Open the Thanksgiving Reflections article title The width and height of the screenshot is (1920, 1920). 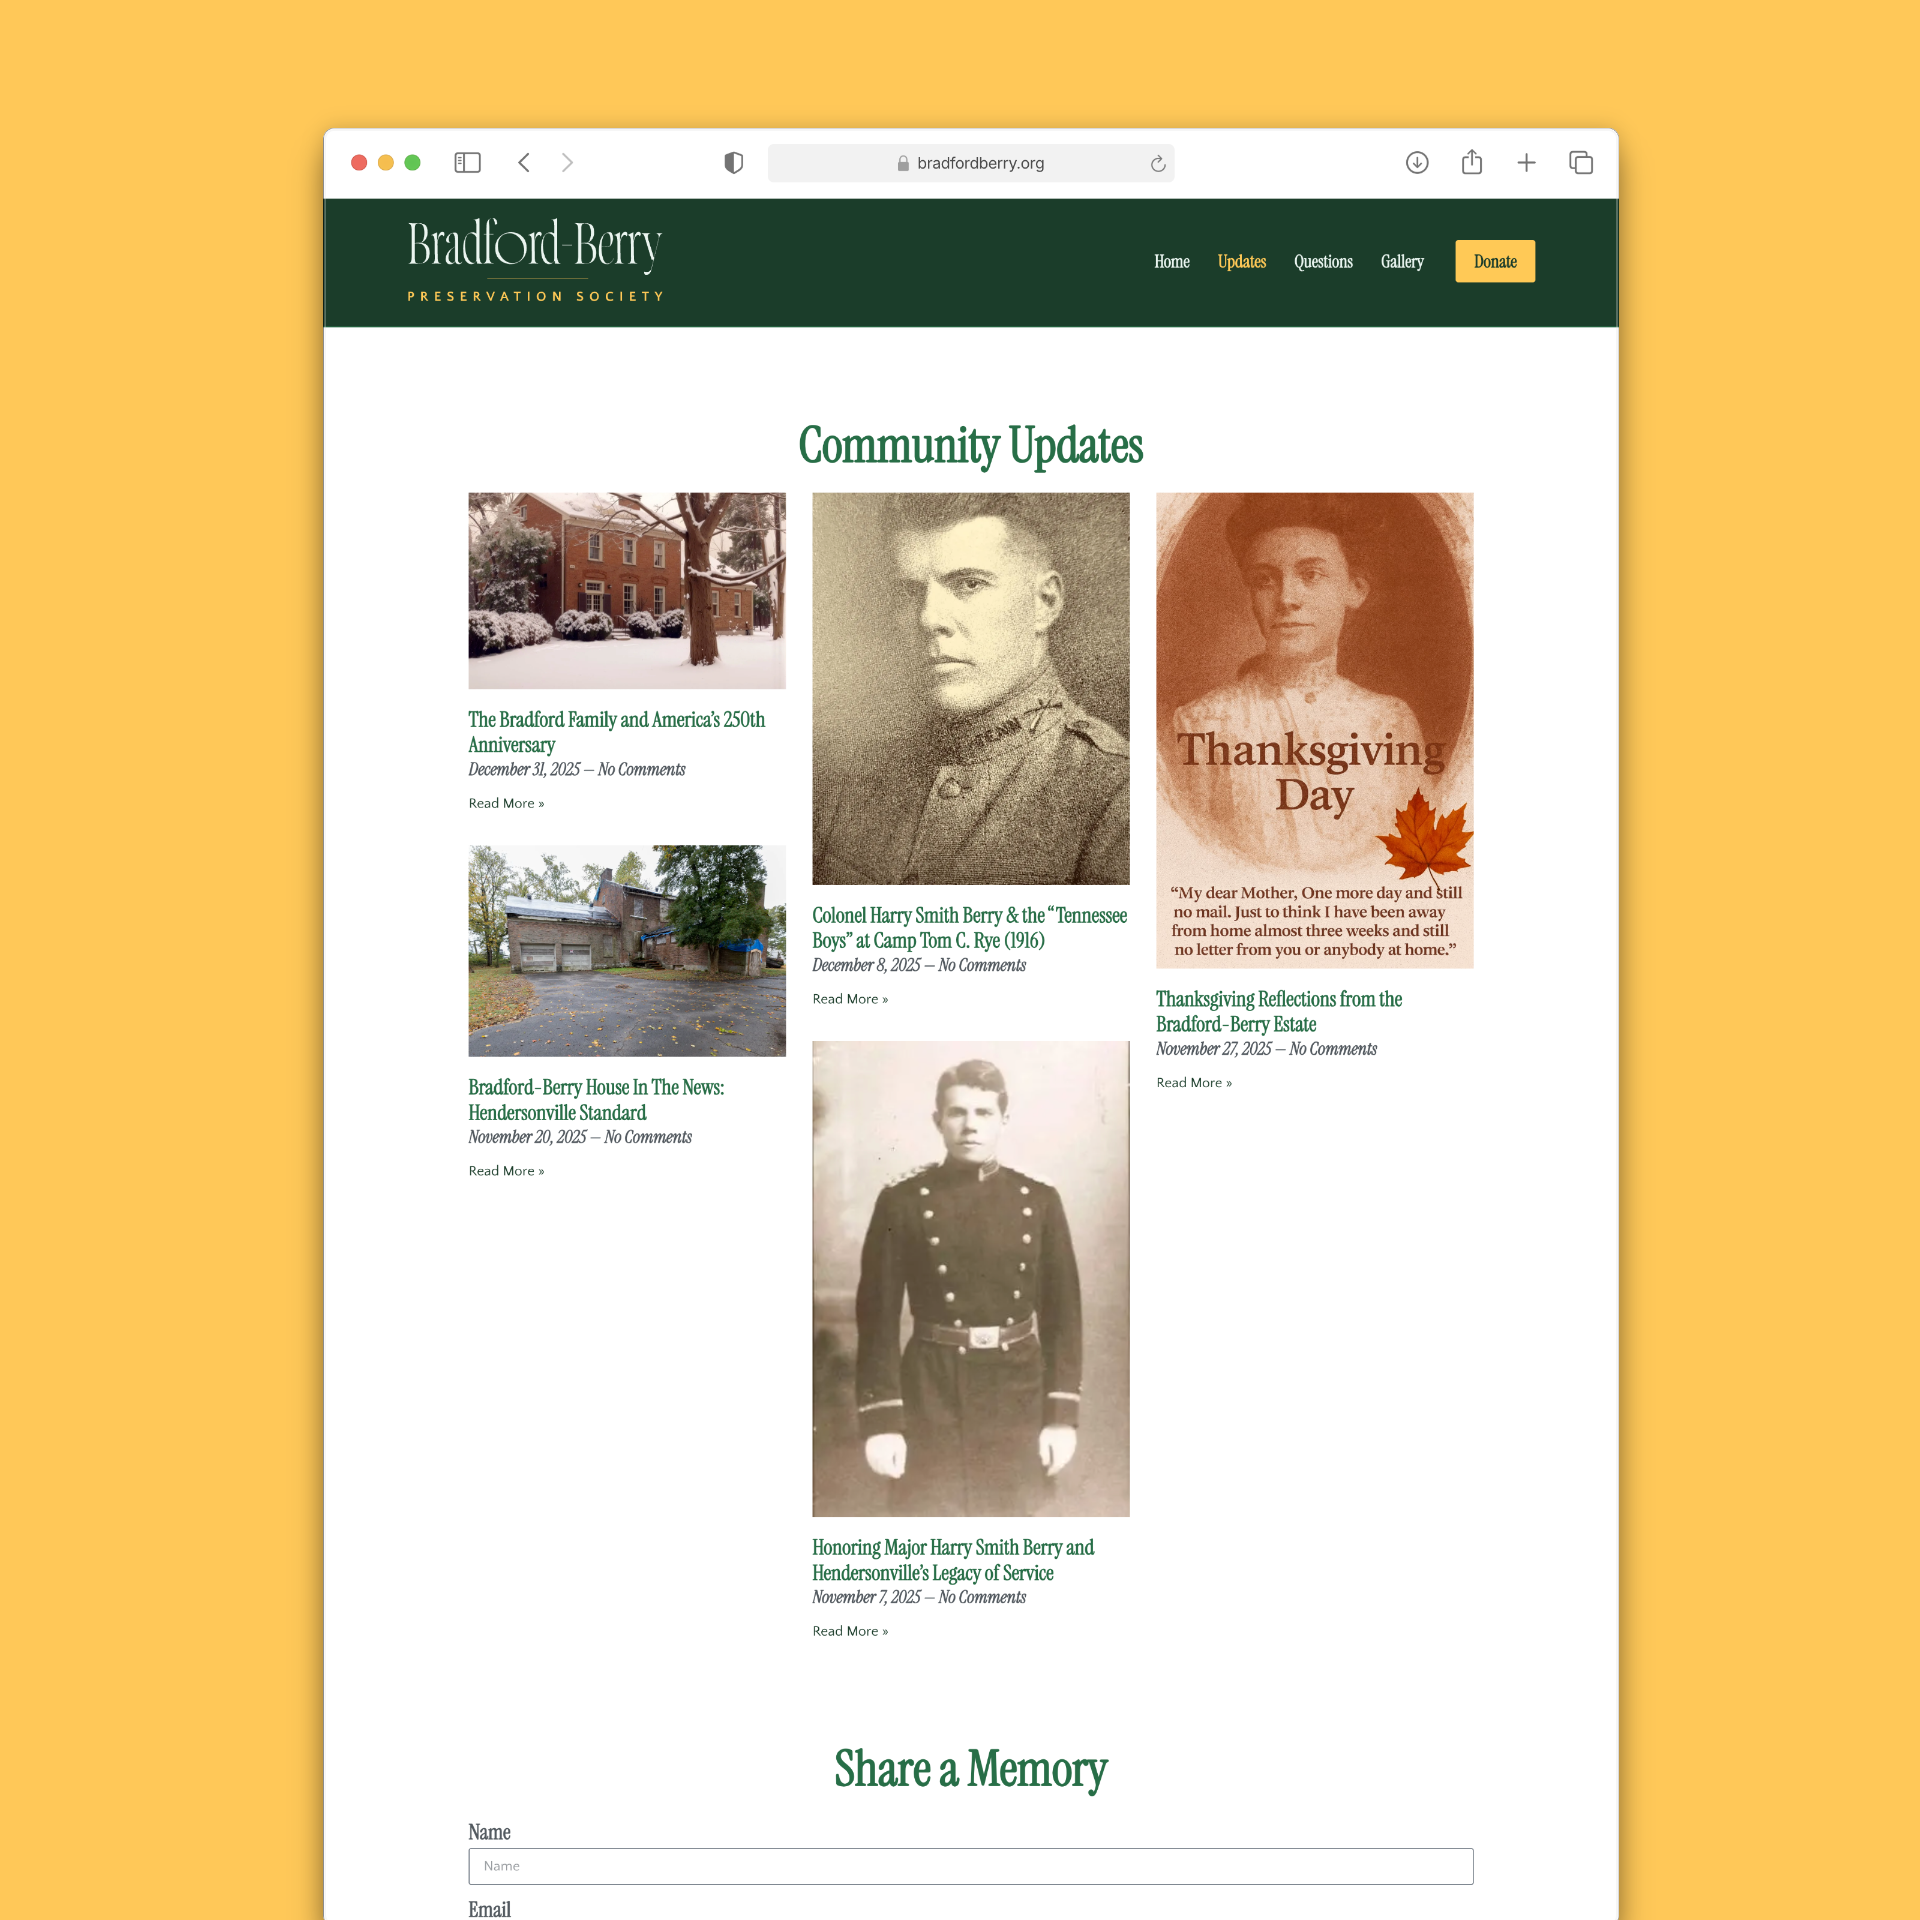(x=1278, y=1011)
